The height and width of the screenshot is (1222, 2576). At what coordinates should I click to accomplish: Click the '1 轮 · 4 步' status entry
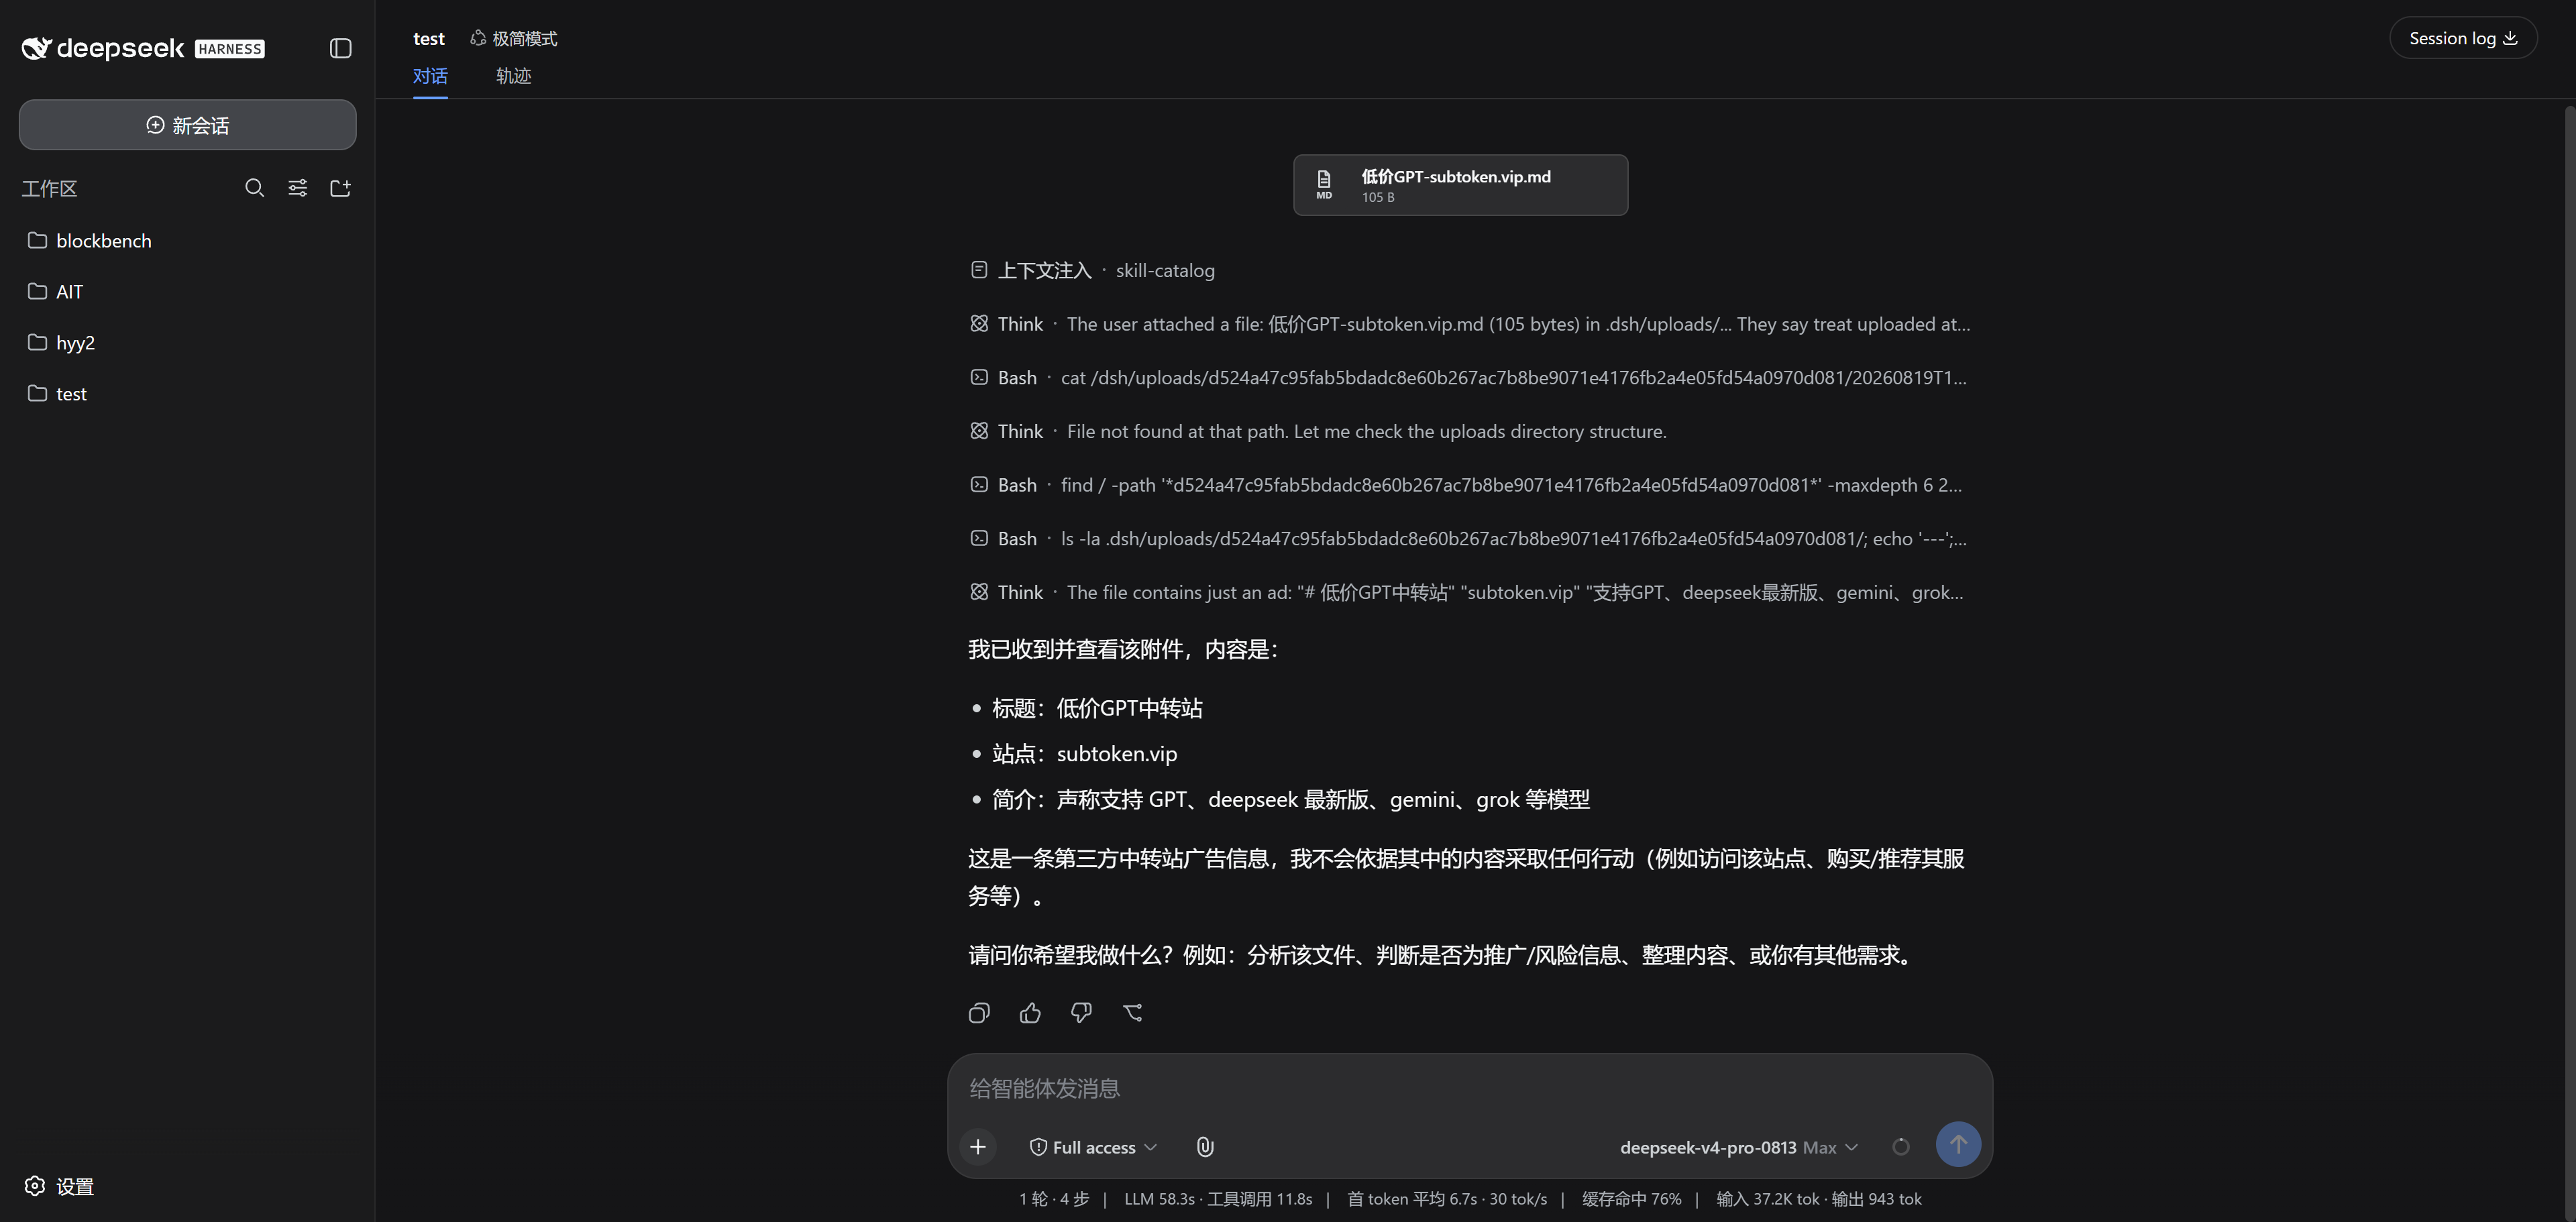tap(1054, 1199)
